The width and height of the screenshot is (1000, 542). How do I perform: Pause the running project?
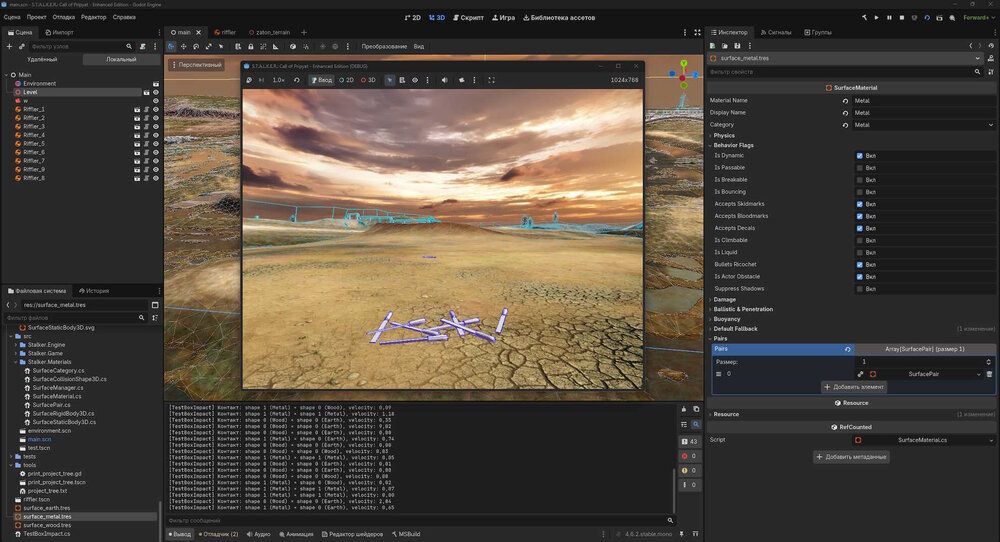[x=889, y=18]
